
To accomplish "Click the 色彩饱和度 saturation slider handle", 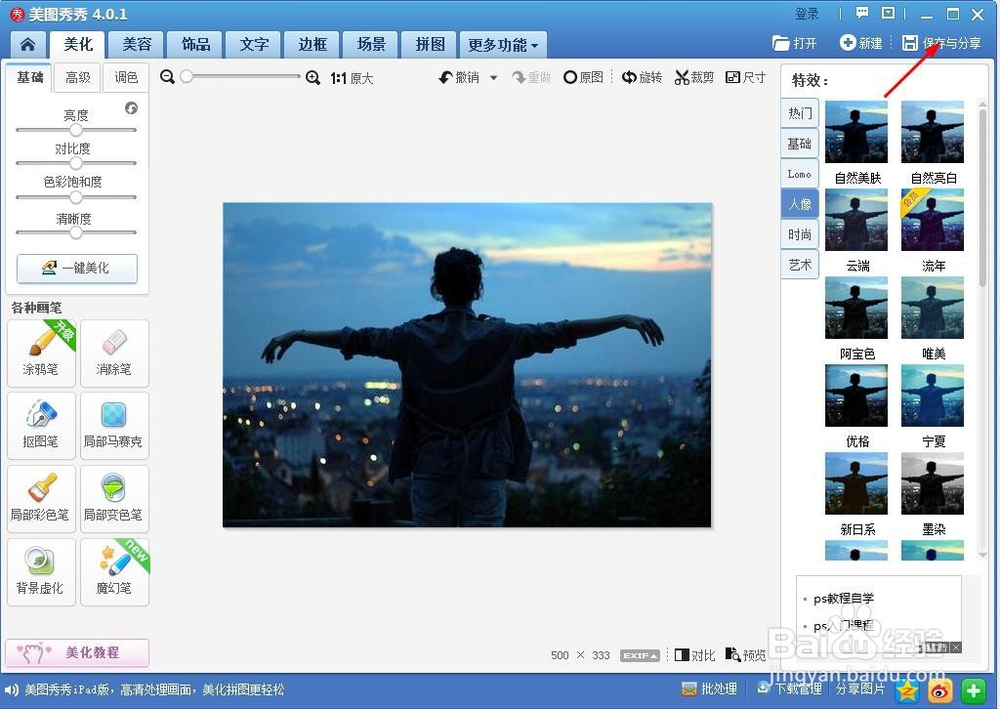I will (76, 197).
